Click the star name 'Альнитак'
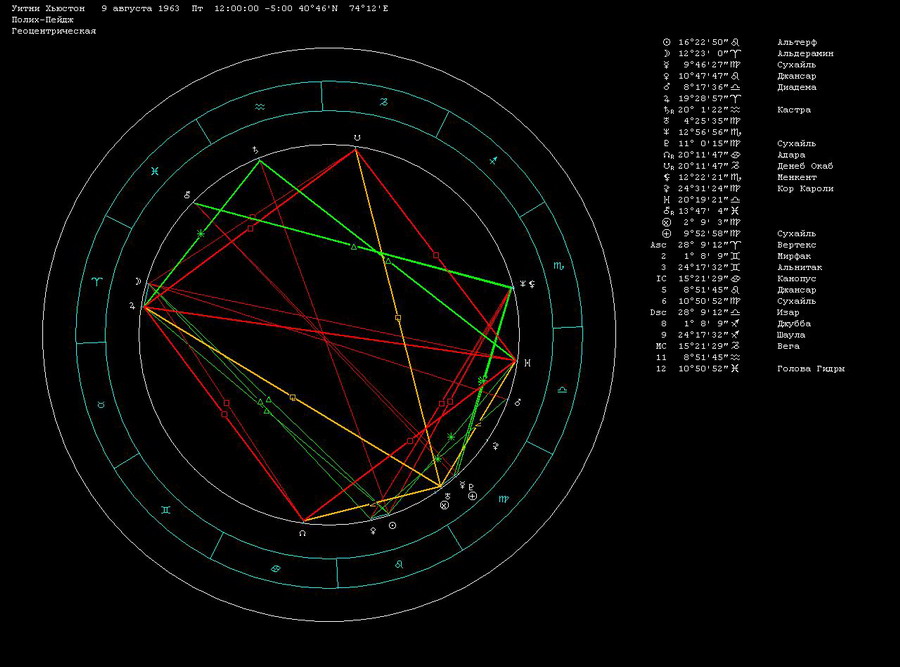 click(x=800, y=267)
